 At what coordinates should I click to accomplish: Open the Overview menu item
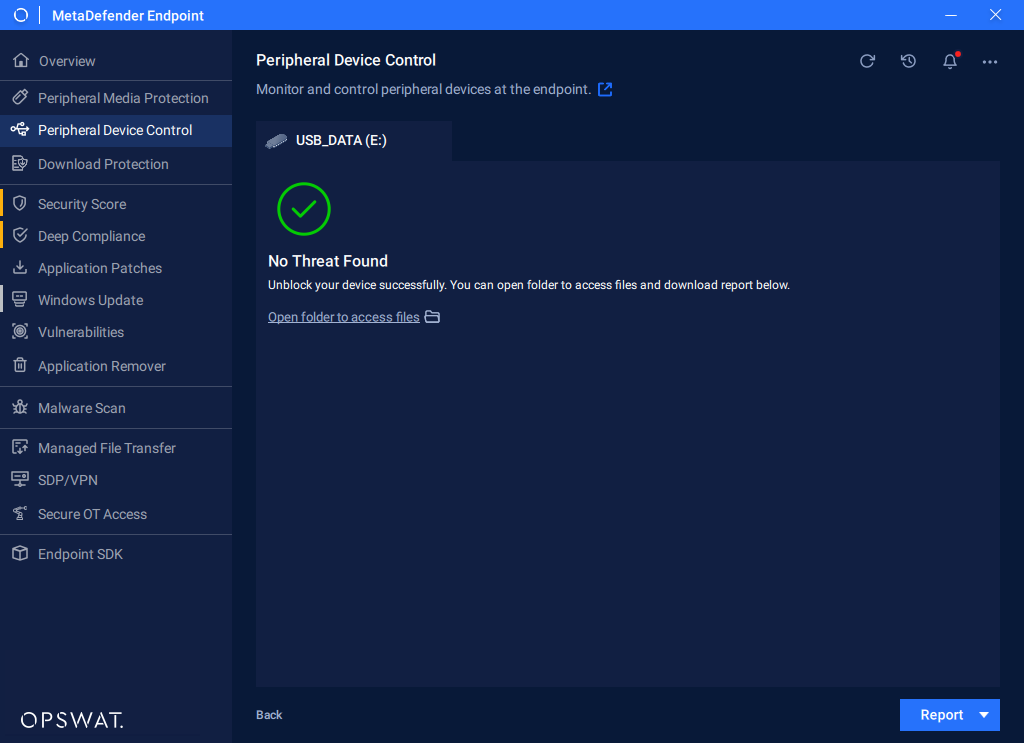point(116,61)
